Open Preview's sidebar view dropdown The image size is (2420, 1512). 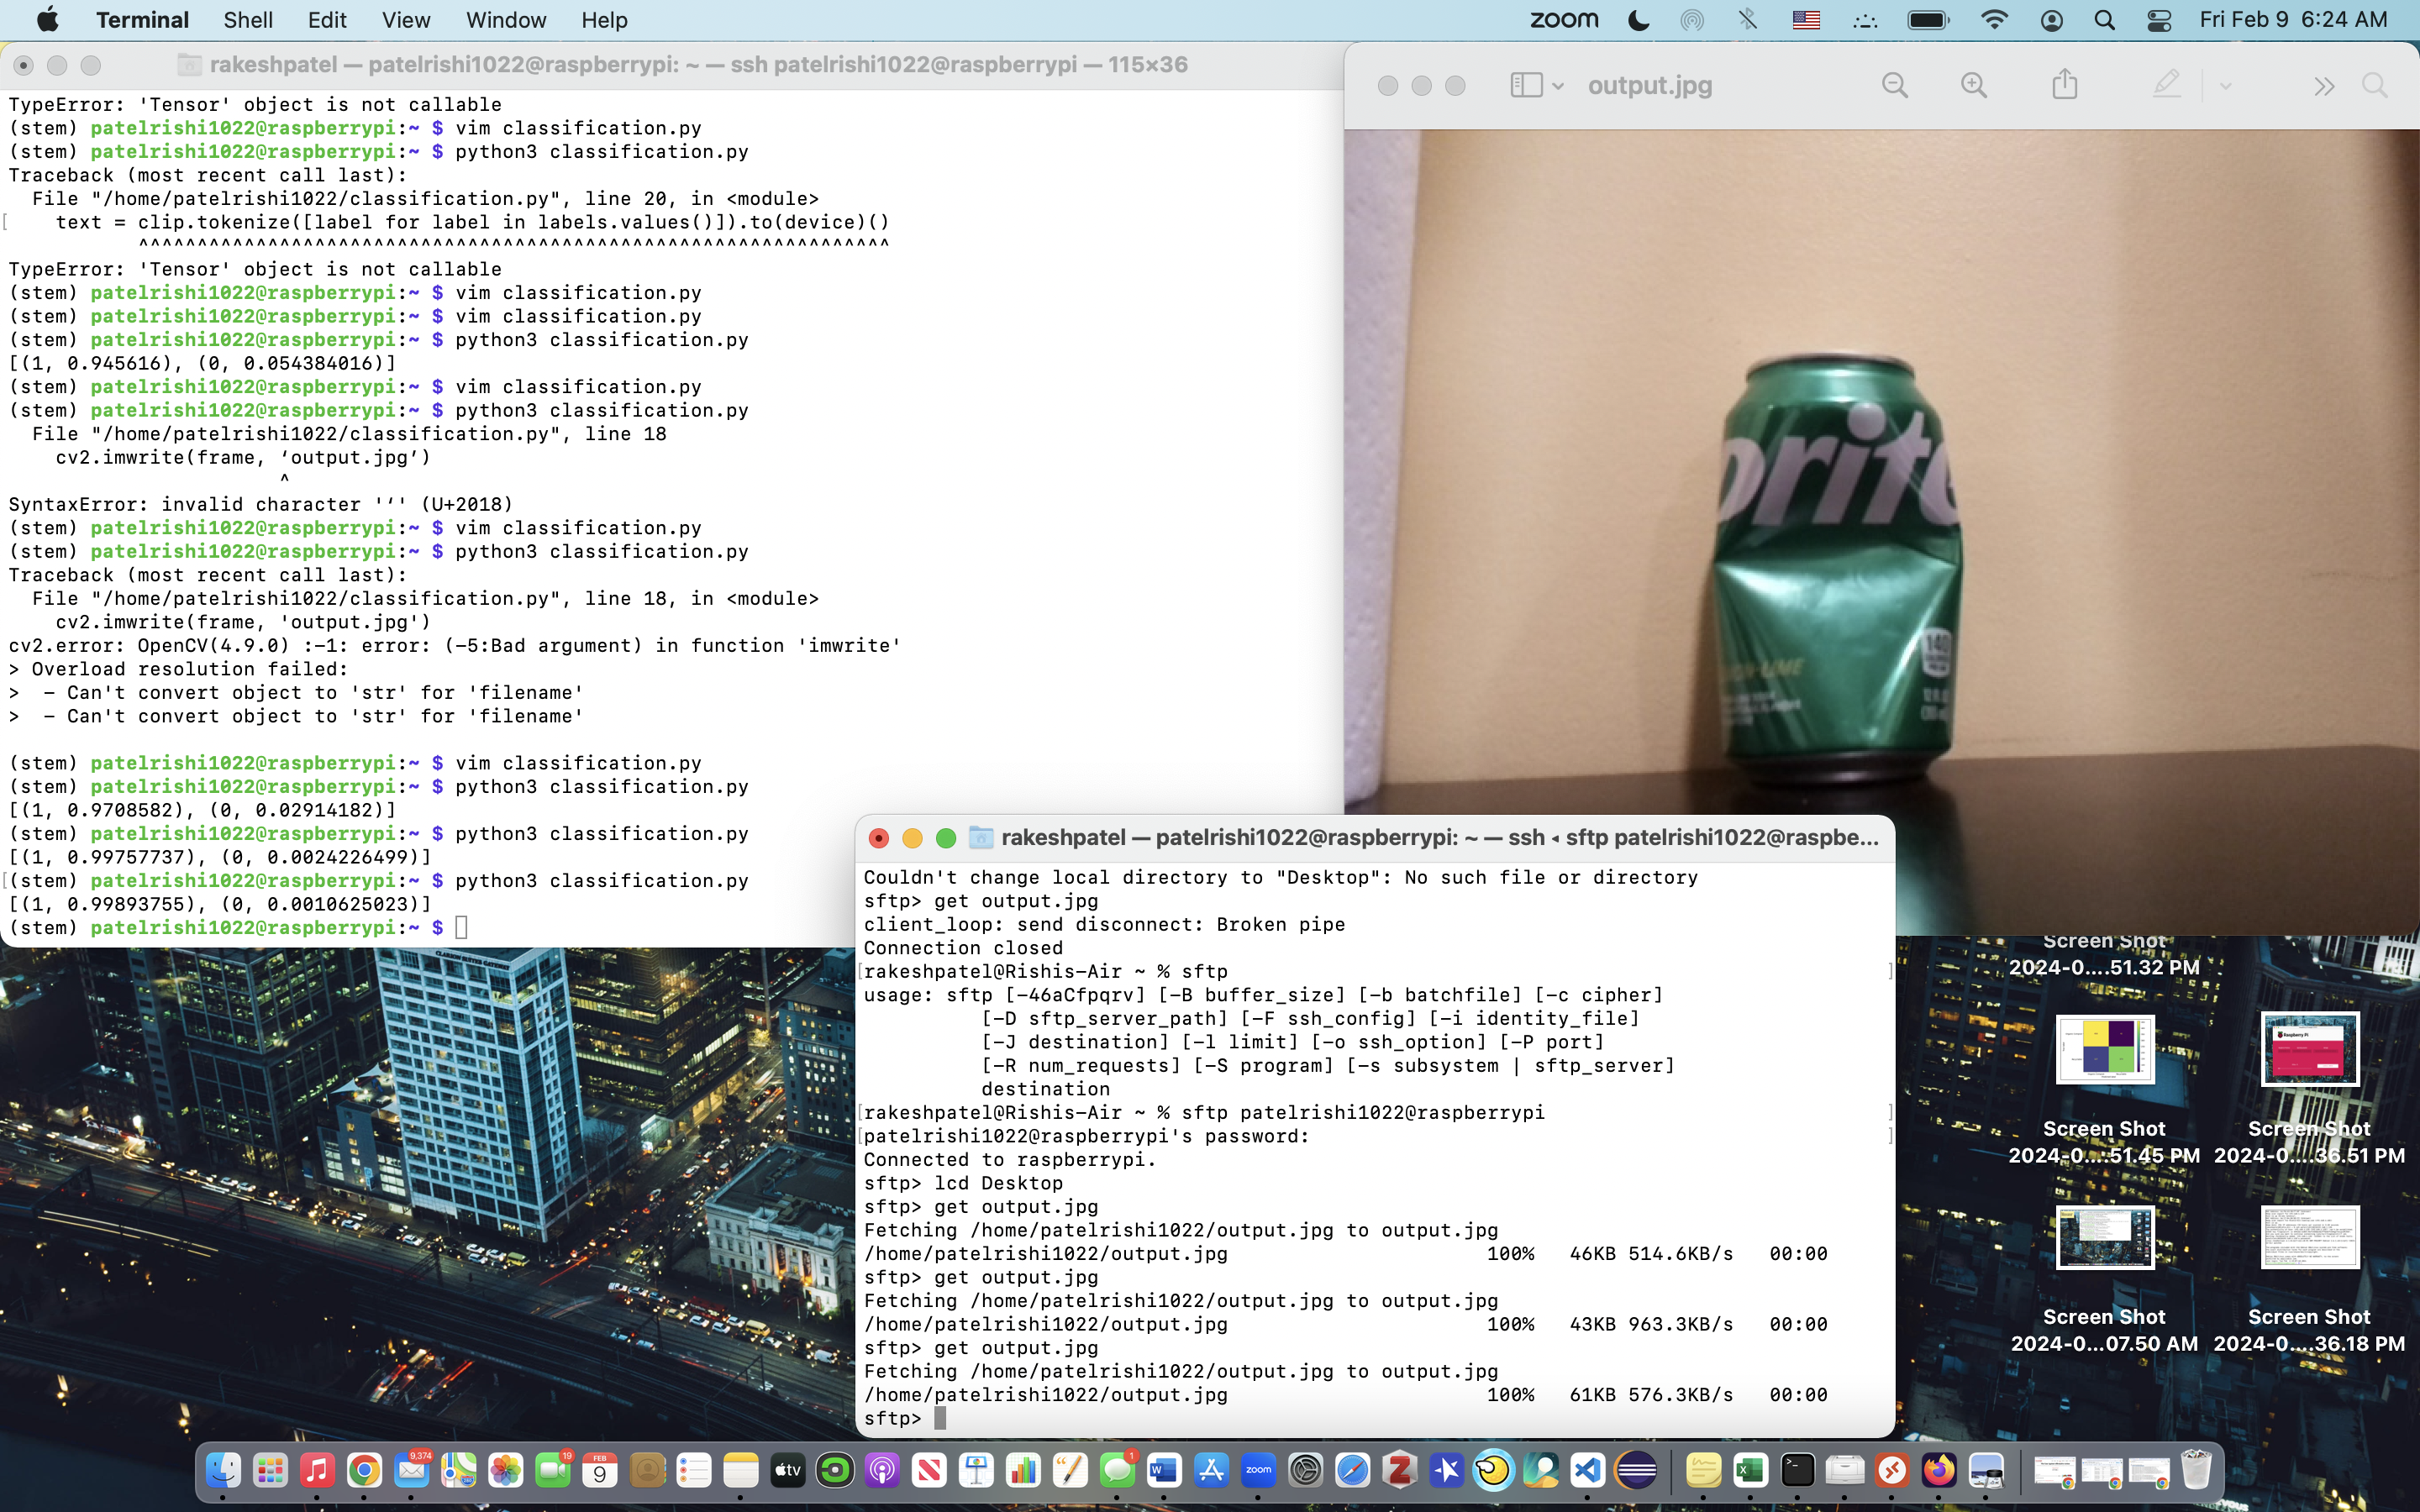tap(1536, 85)
